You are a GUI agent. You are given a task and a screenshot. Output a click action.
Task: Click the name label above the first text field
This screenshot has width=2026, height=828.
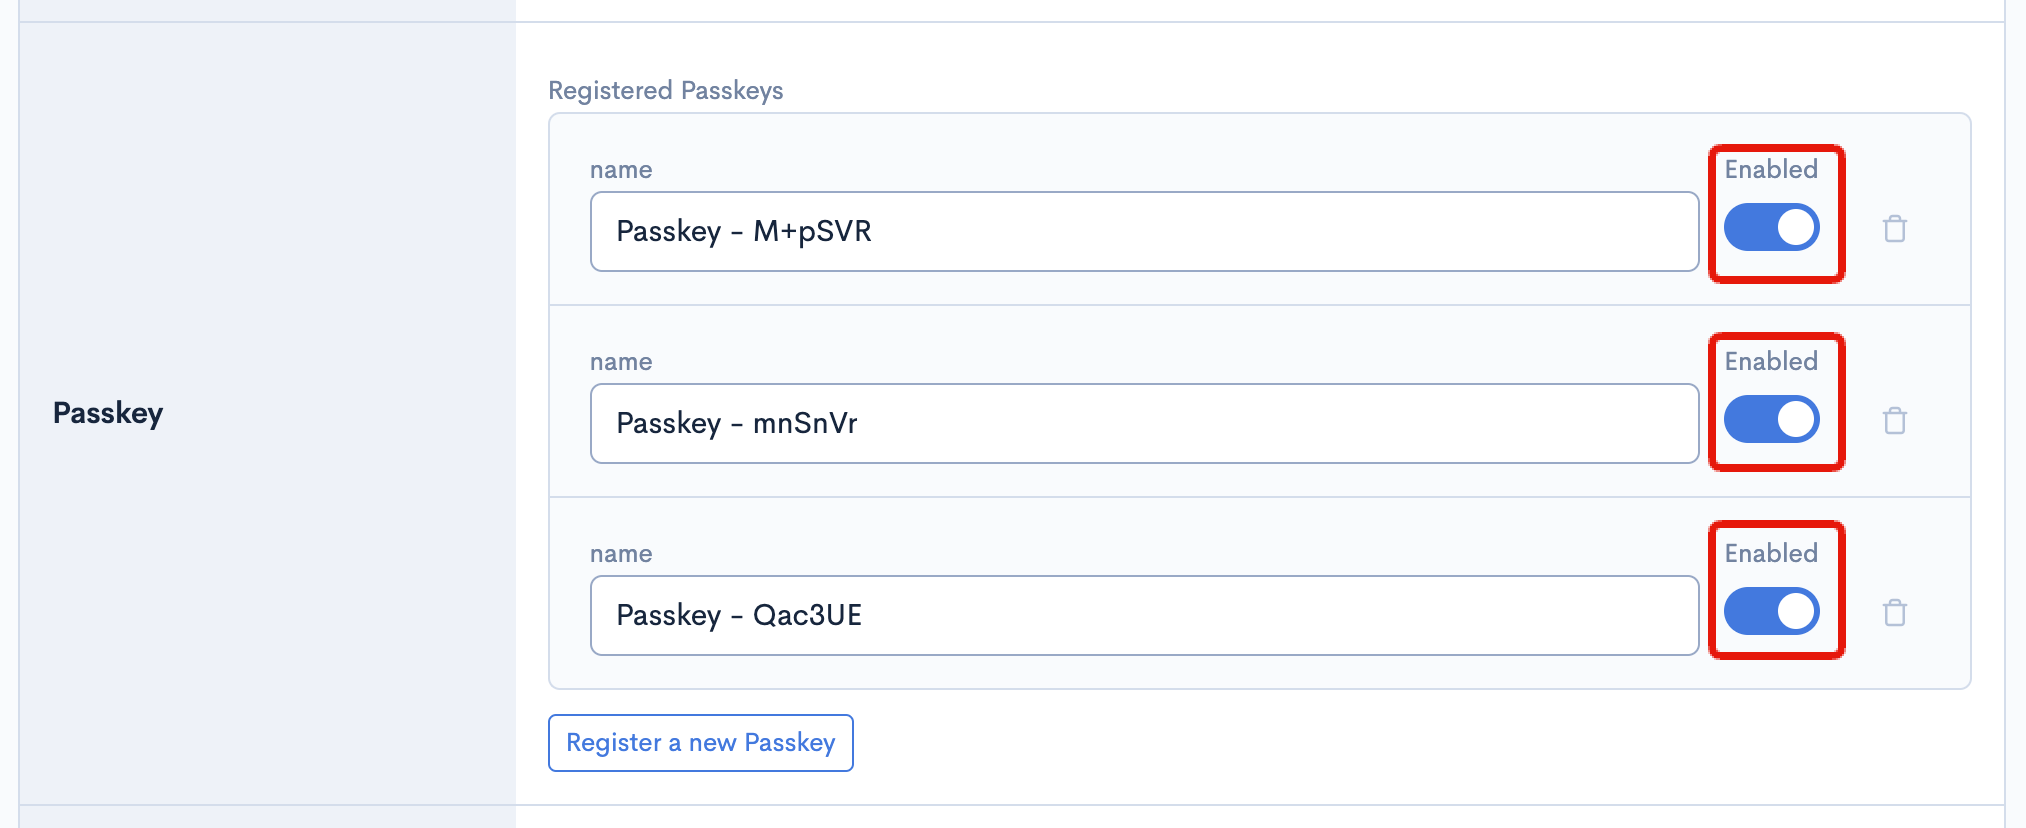tap(621, 169)
